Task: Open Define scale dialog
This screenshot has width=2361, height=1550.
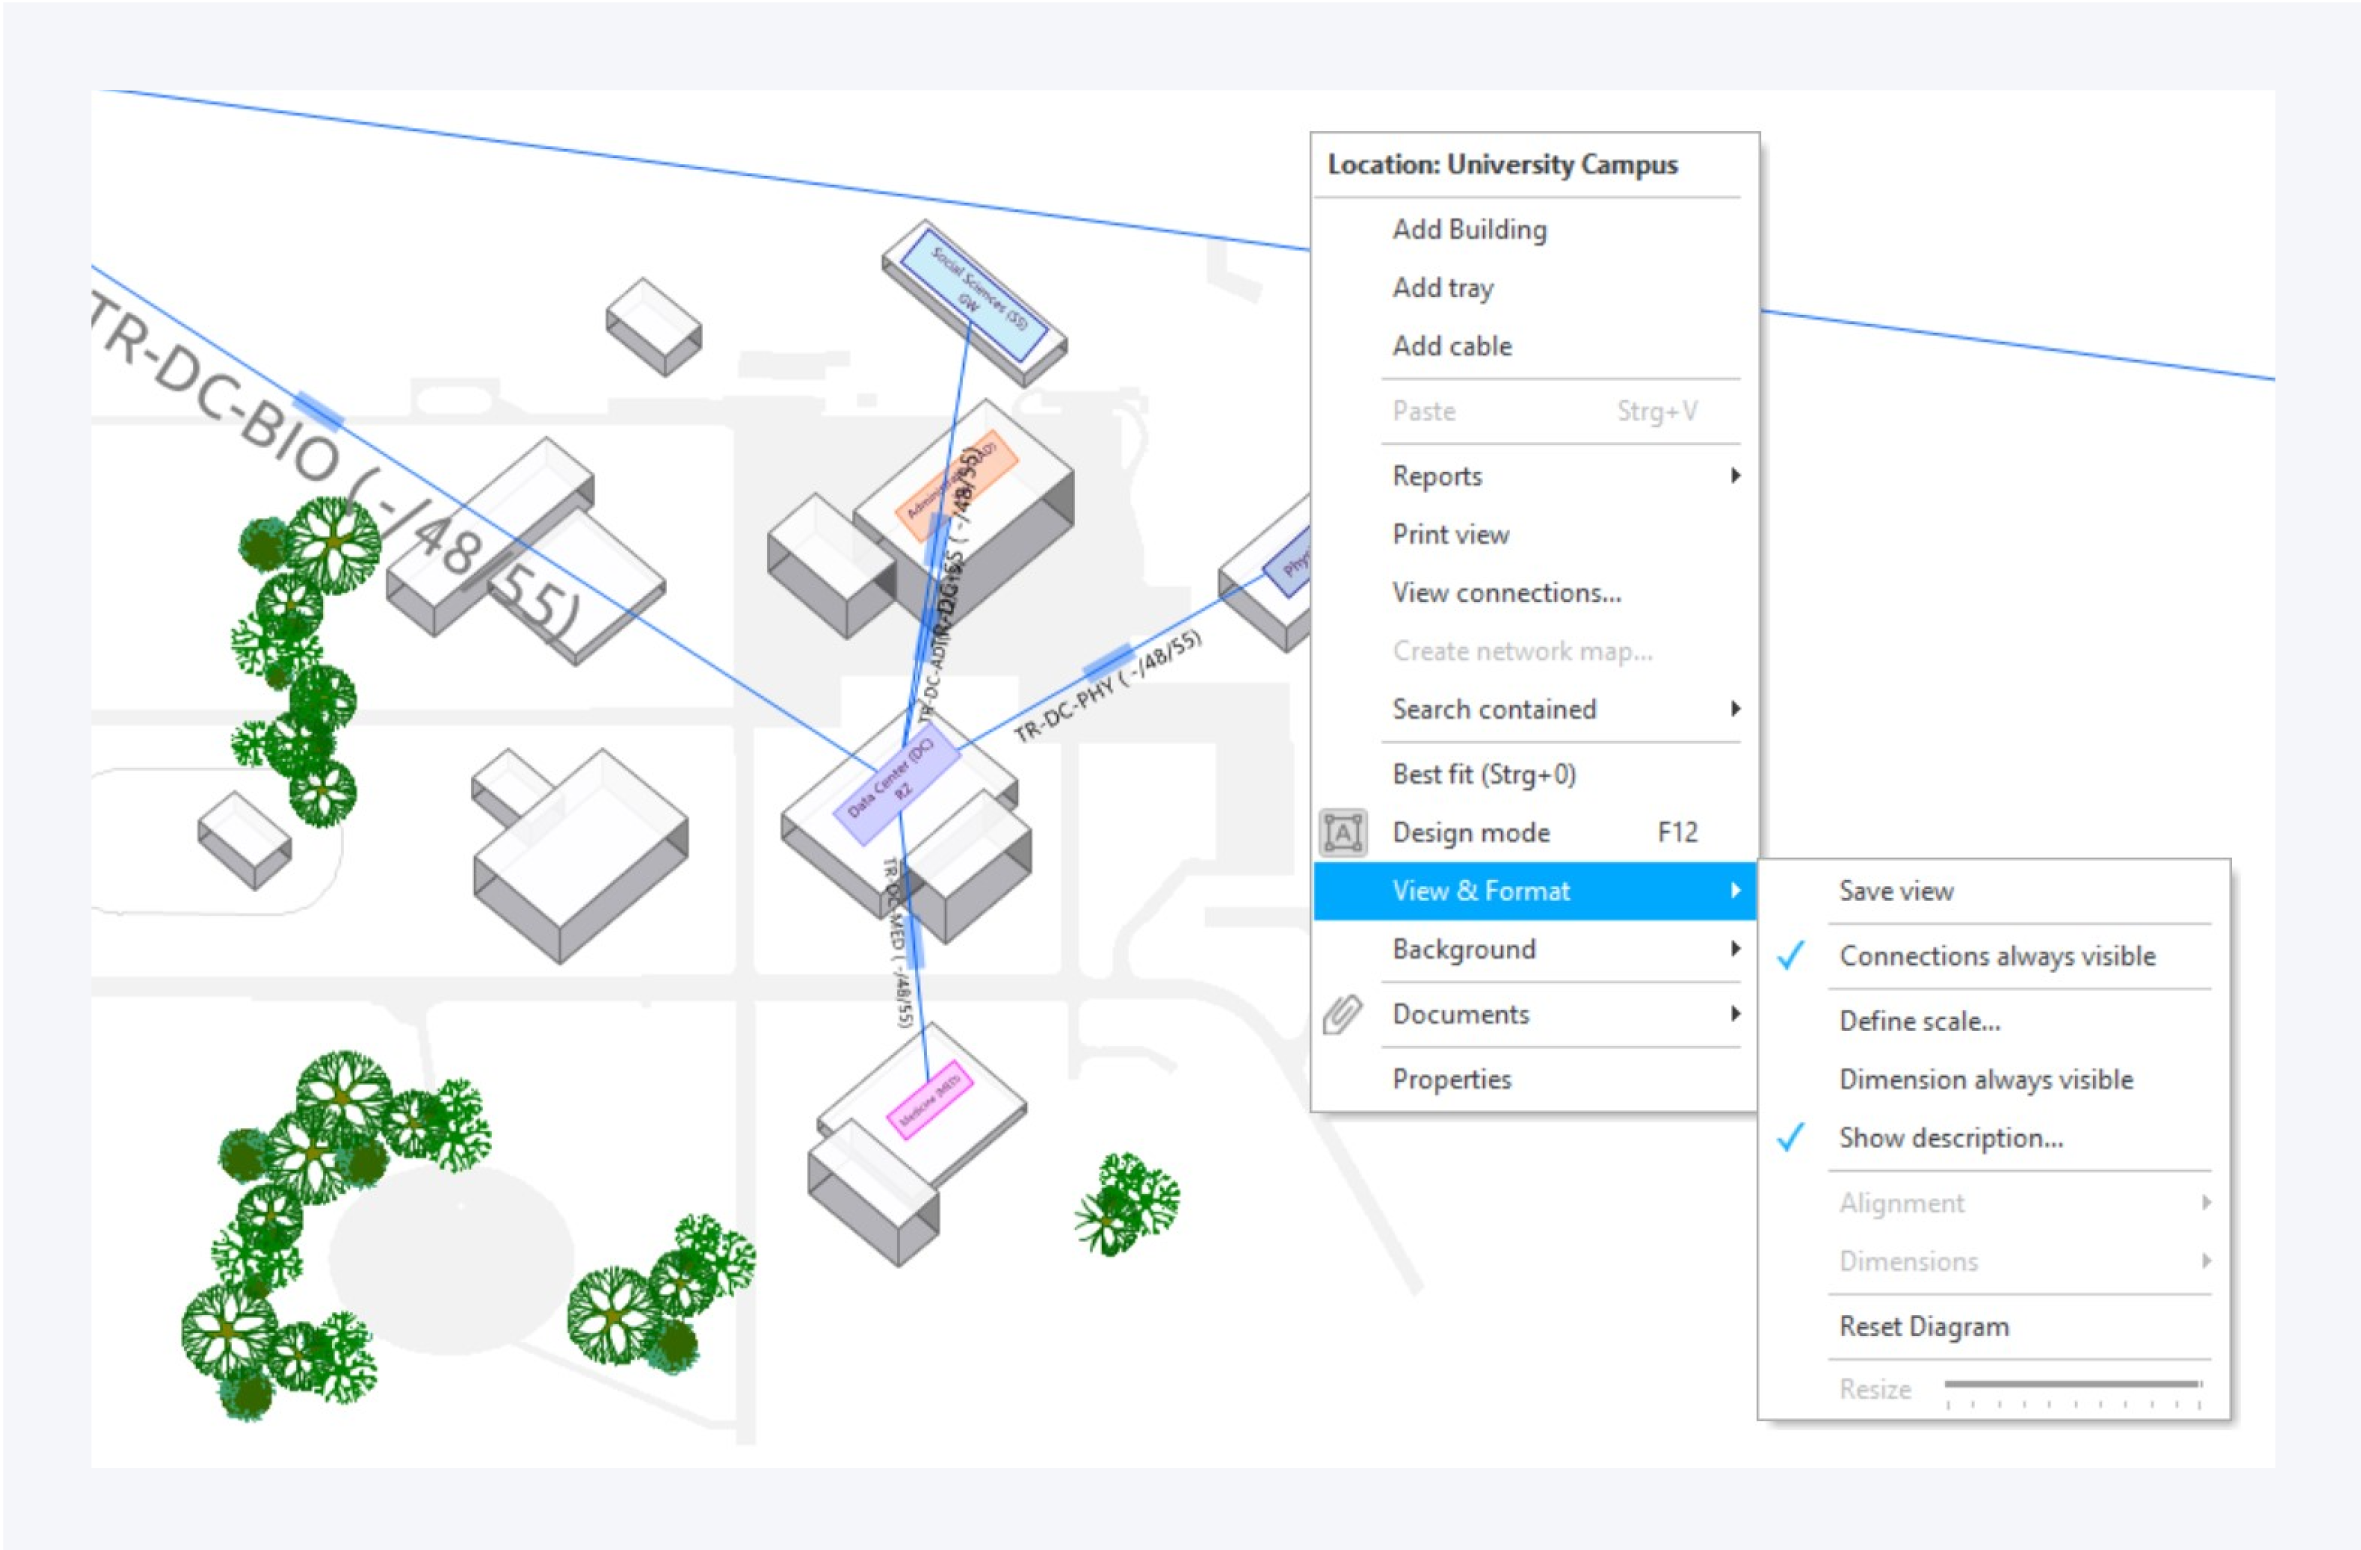Action: coord(1919,1022)
